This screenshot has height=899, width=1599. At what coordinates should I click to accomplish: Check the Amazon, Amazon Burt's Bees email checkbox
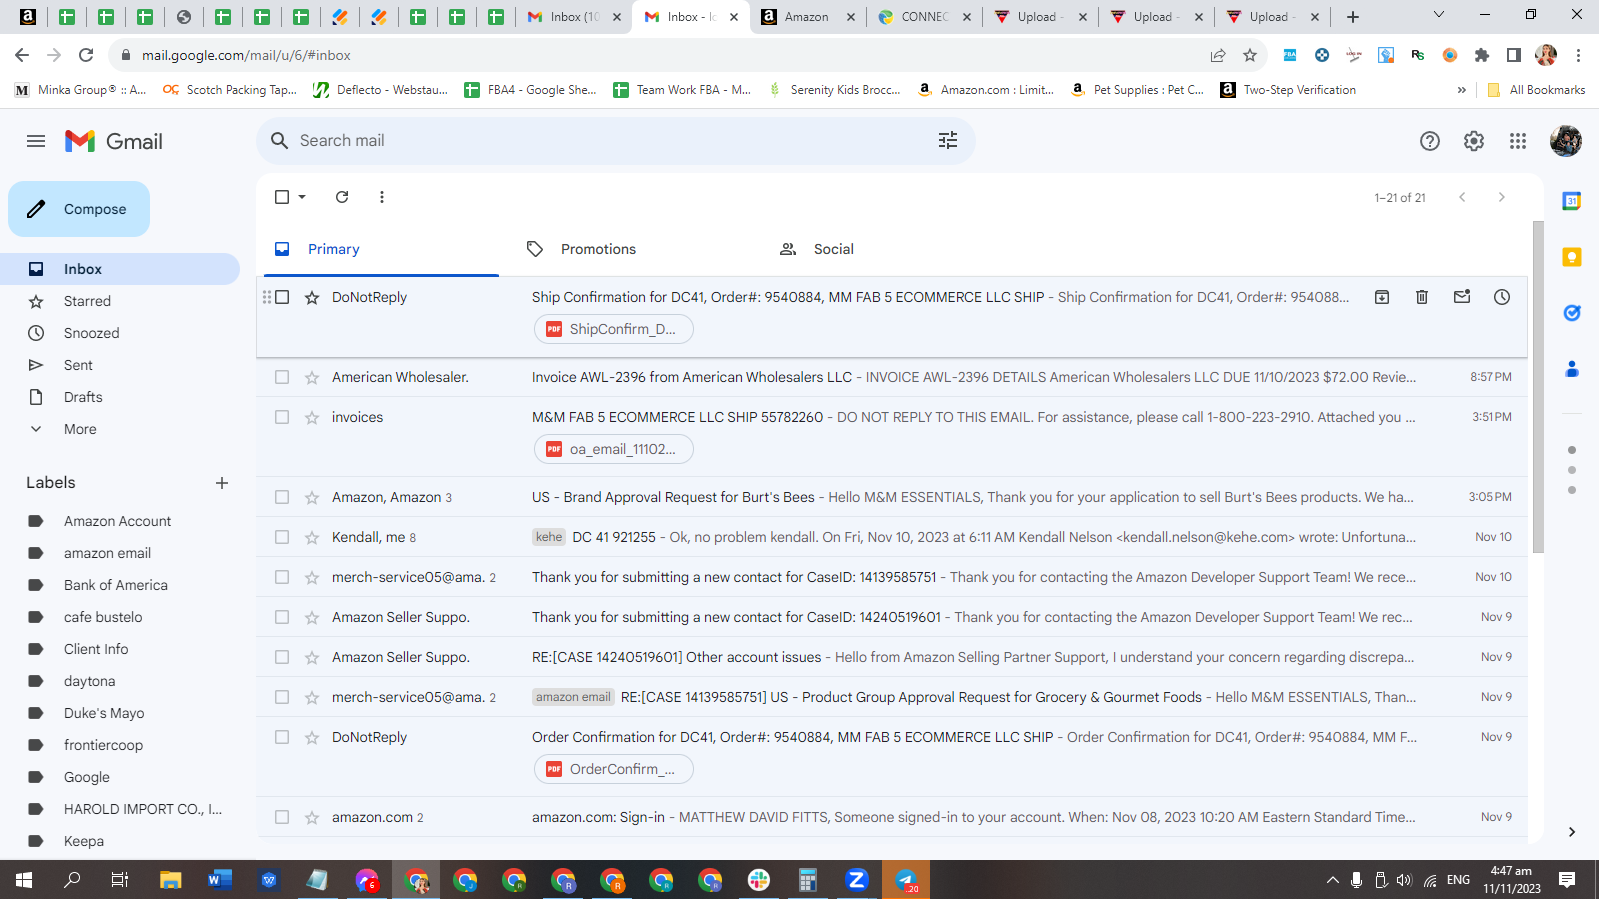[282, 497]
